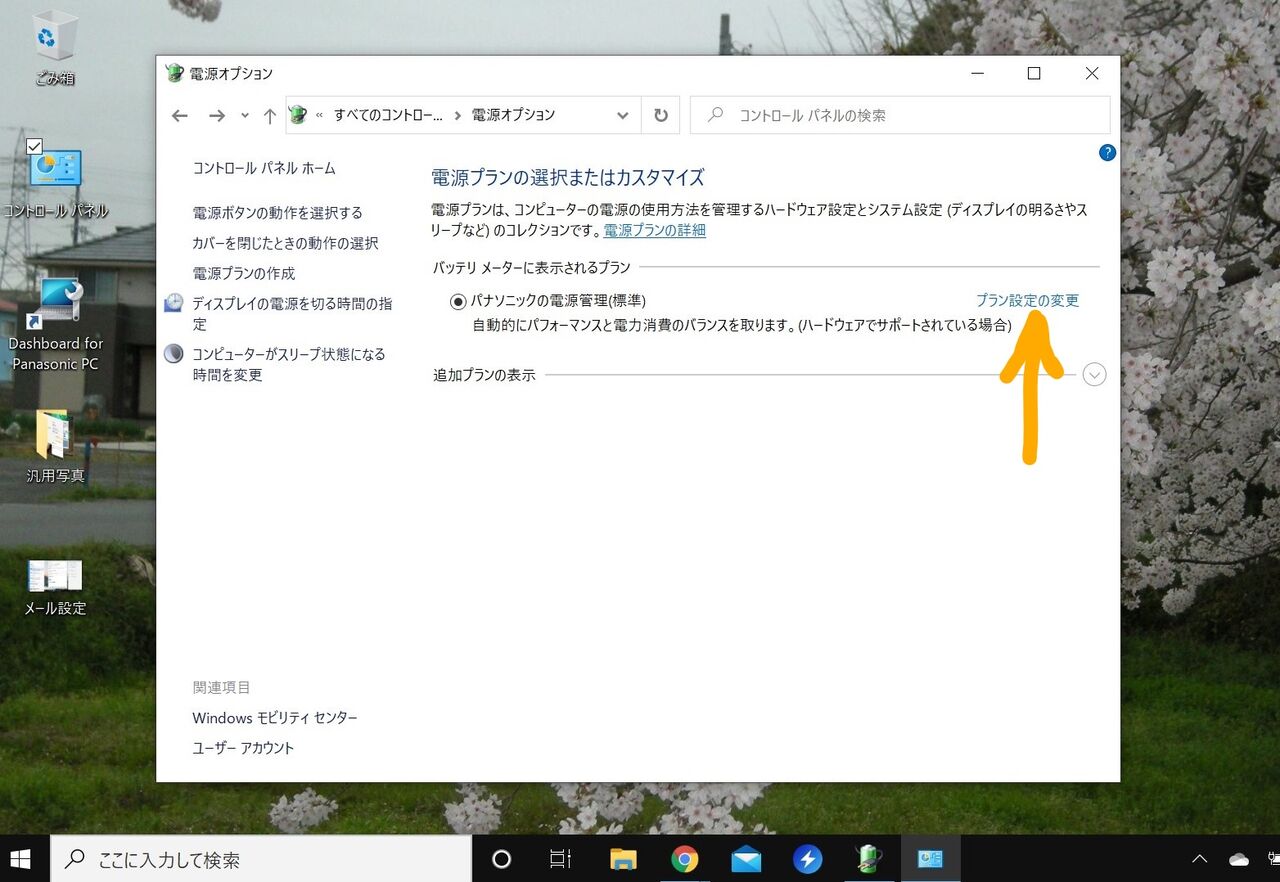Open the 電源プランの詳細 link
The image size is (1280, 882).
[655, 230]
